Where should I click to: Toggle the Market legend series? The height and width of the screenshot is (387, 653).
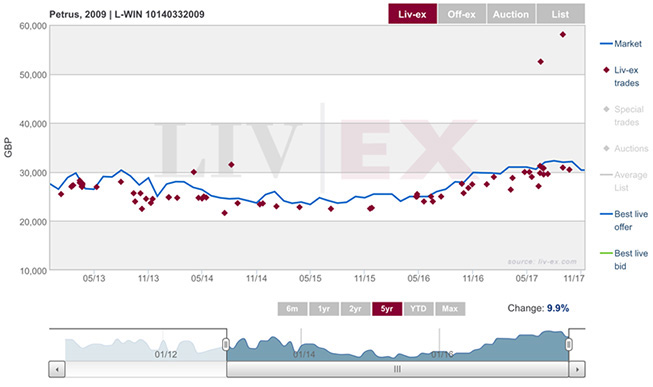click(621, 44)
